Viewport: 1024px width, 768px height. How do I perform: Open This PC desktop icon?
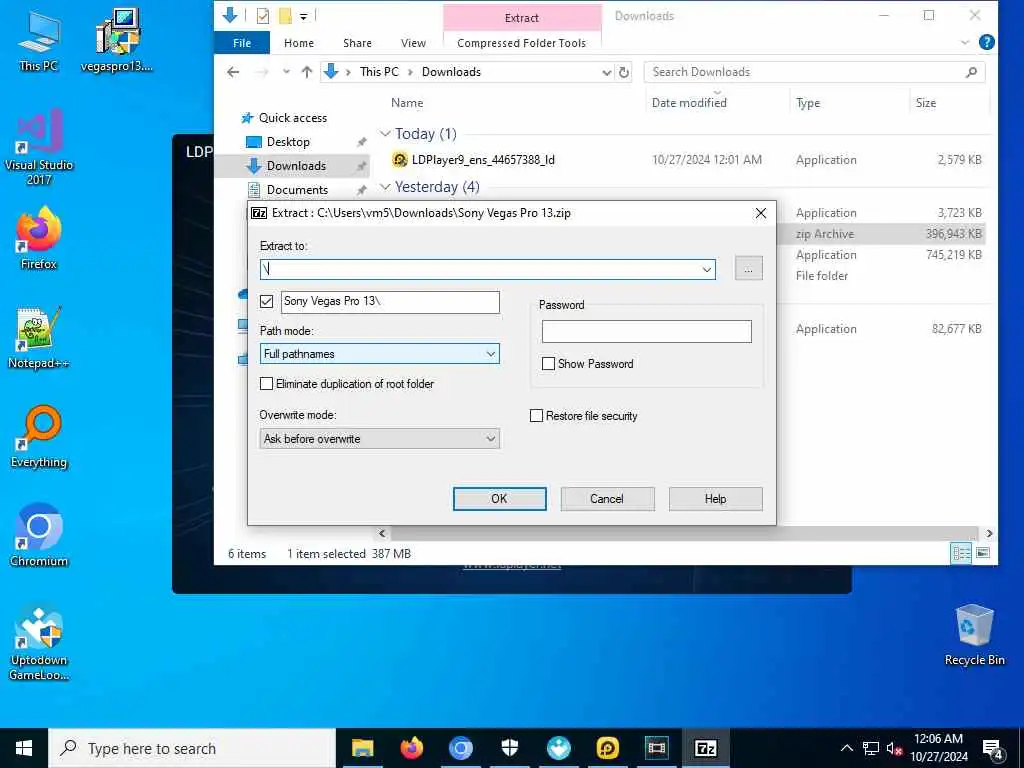(x=39, y=40)
